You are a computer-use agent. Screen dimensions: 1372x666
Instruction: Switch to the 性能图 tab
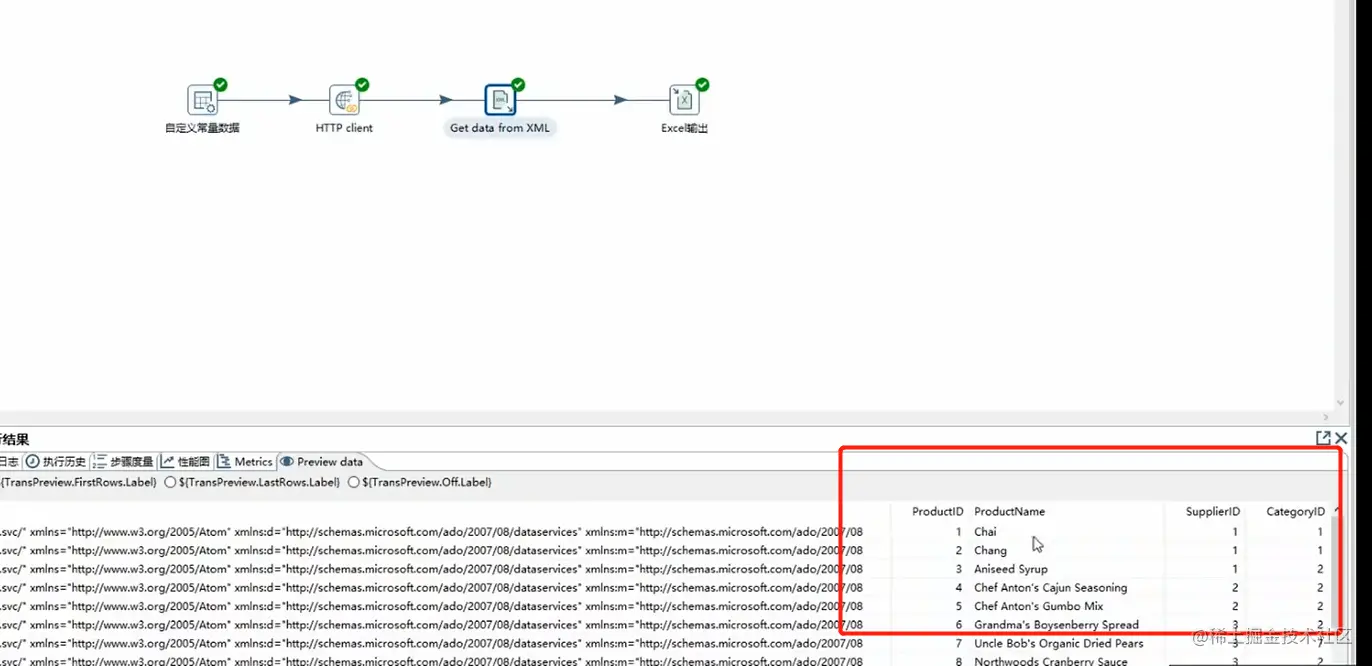(x=186, y=462)
